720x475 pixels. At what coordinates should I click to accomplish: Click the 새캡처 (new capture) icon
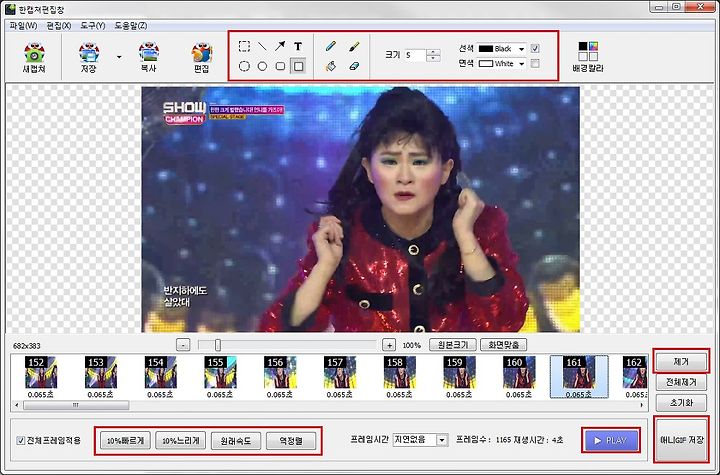(x=34, y=57)
